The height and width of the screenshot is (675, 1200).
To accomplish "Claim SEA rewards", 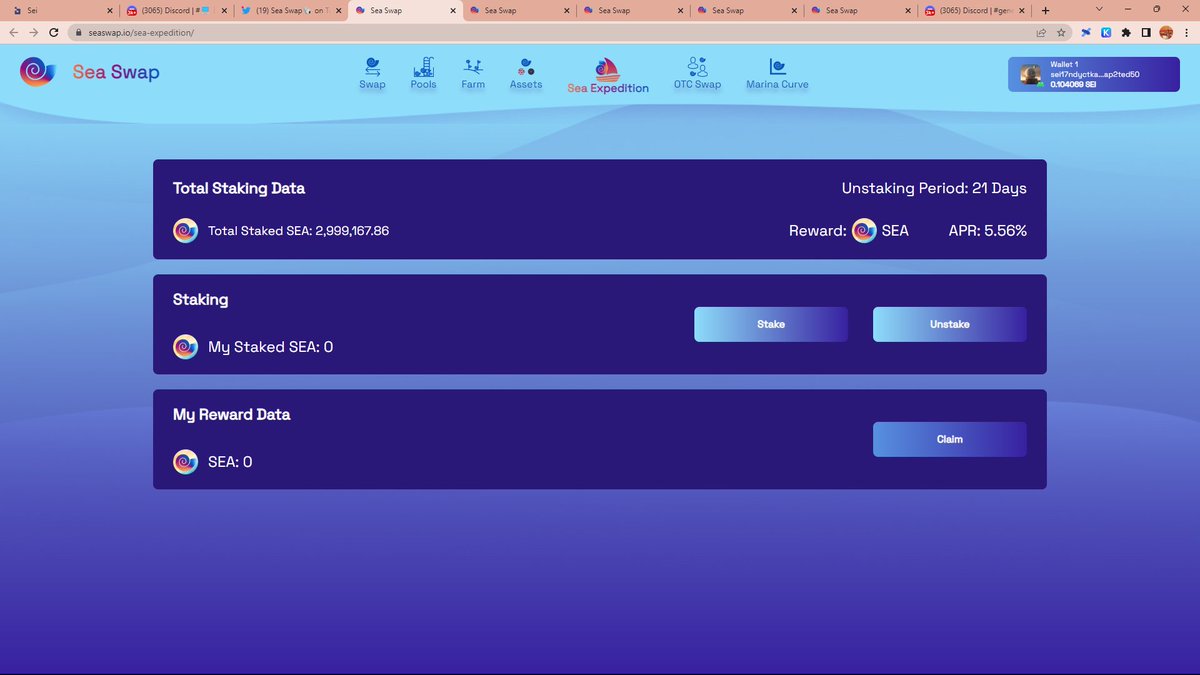I will coord(950,439).
